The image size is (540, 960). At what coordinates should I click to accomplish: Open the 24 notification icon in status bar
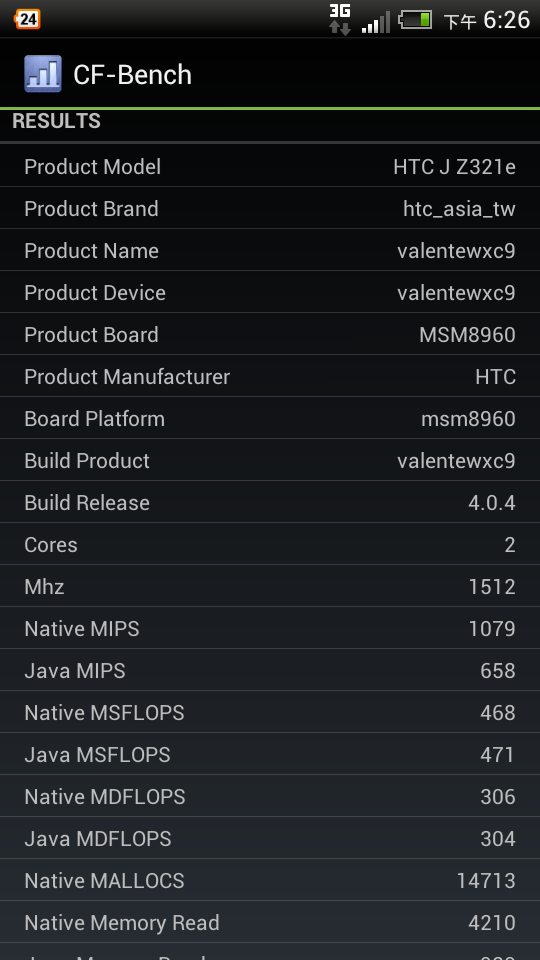[x=27, y=20]
